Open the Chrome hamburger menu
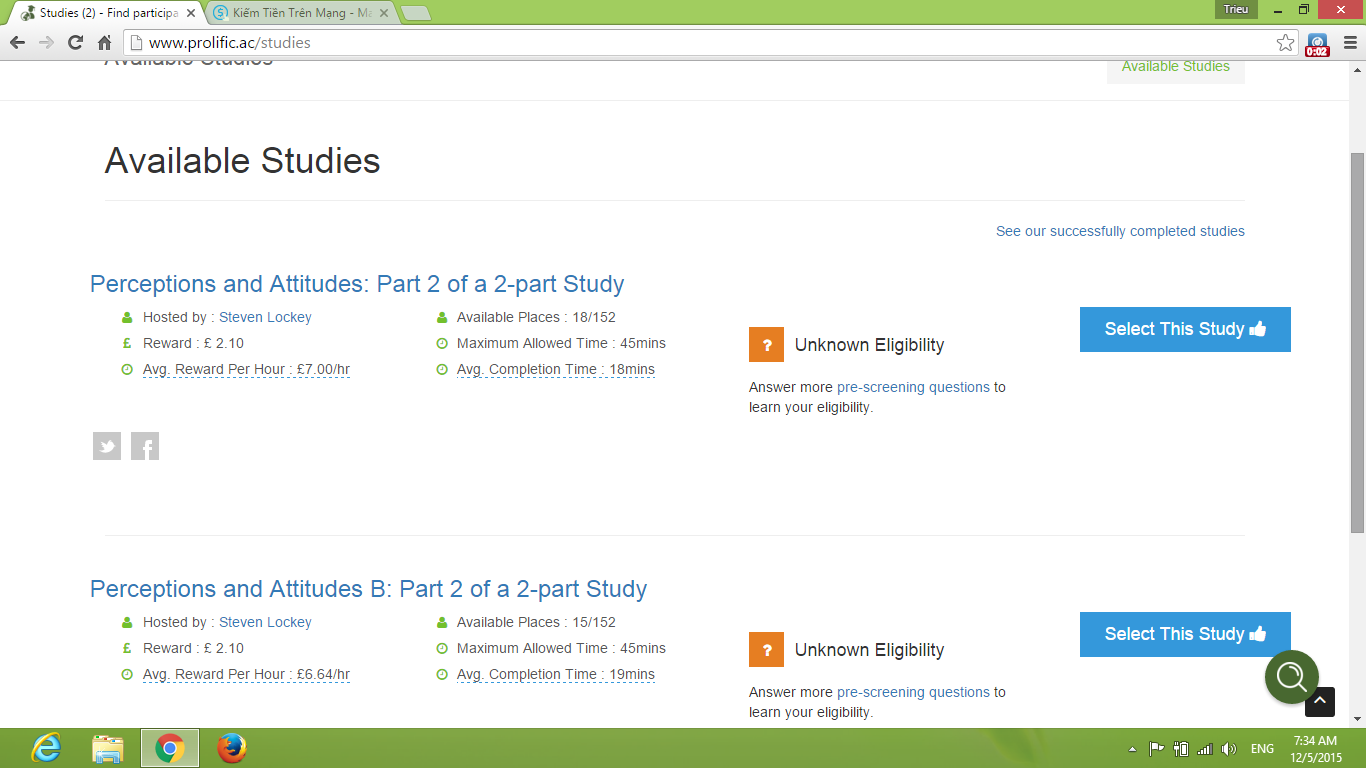The width and height of the screenshot is (1366, 768). pos(1348,43)
